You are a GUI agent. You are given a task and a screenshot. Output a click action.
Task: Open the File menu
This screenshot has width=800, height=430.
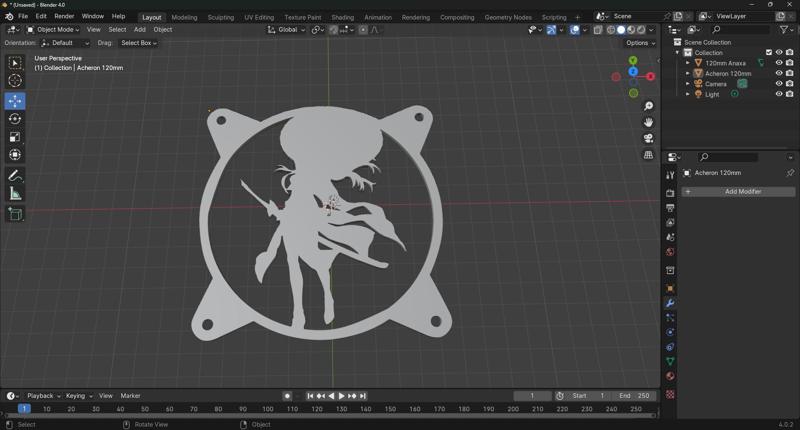point(23,16)
